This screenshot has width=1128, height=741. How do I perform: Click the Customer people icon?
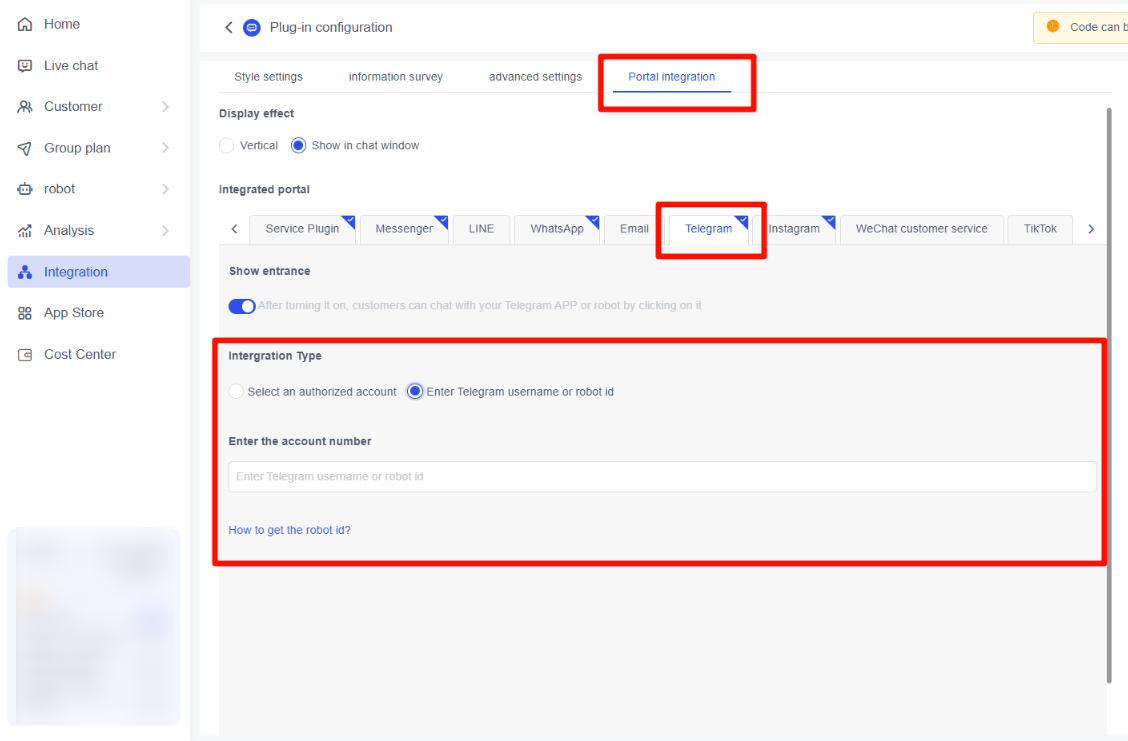(25, 106)
